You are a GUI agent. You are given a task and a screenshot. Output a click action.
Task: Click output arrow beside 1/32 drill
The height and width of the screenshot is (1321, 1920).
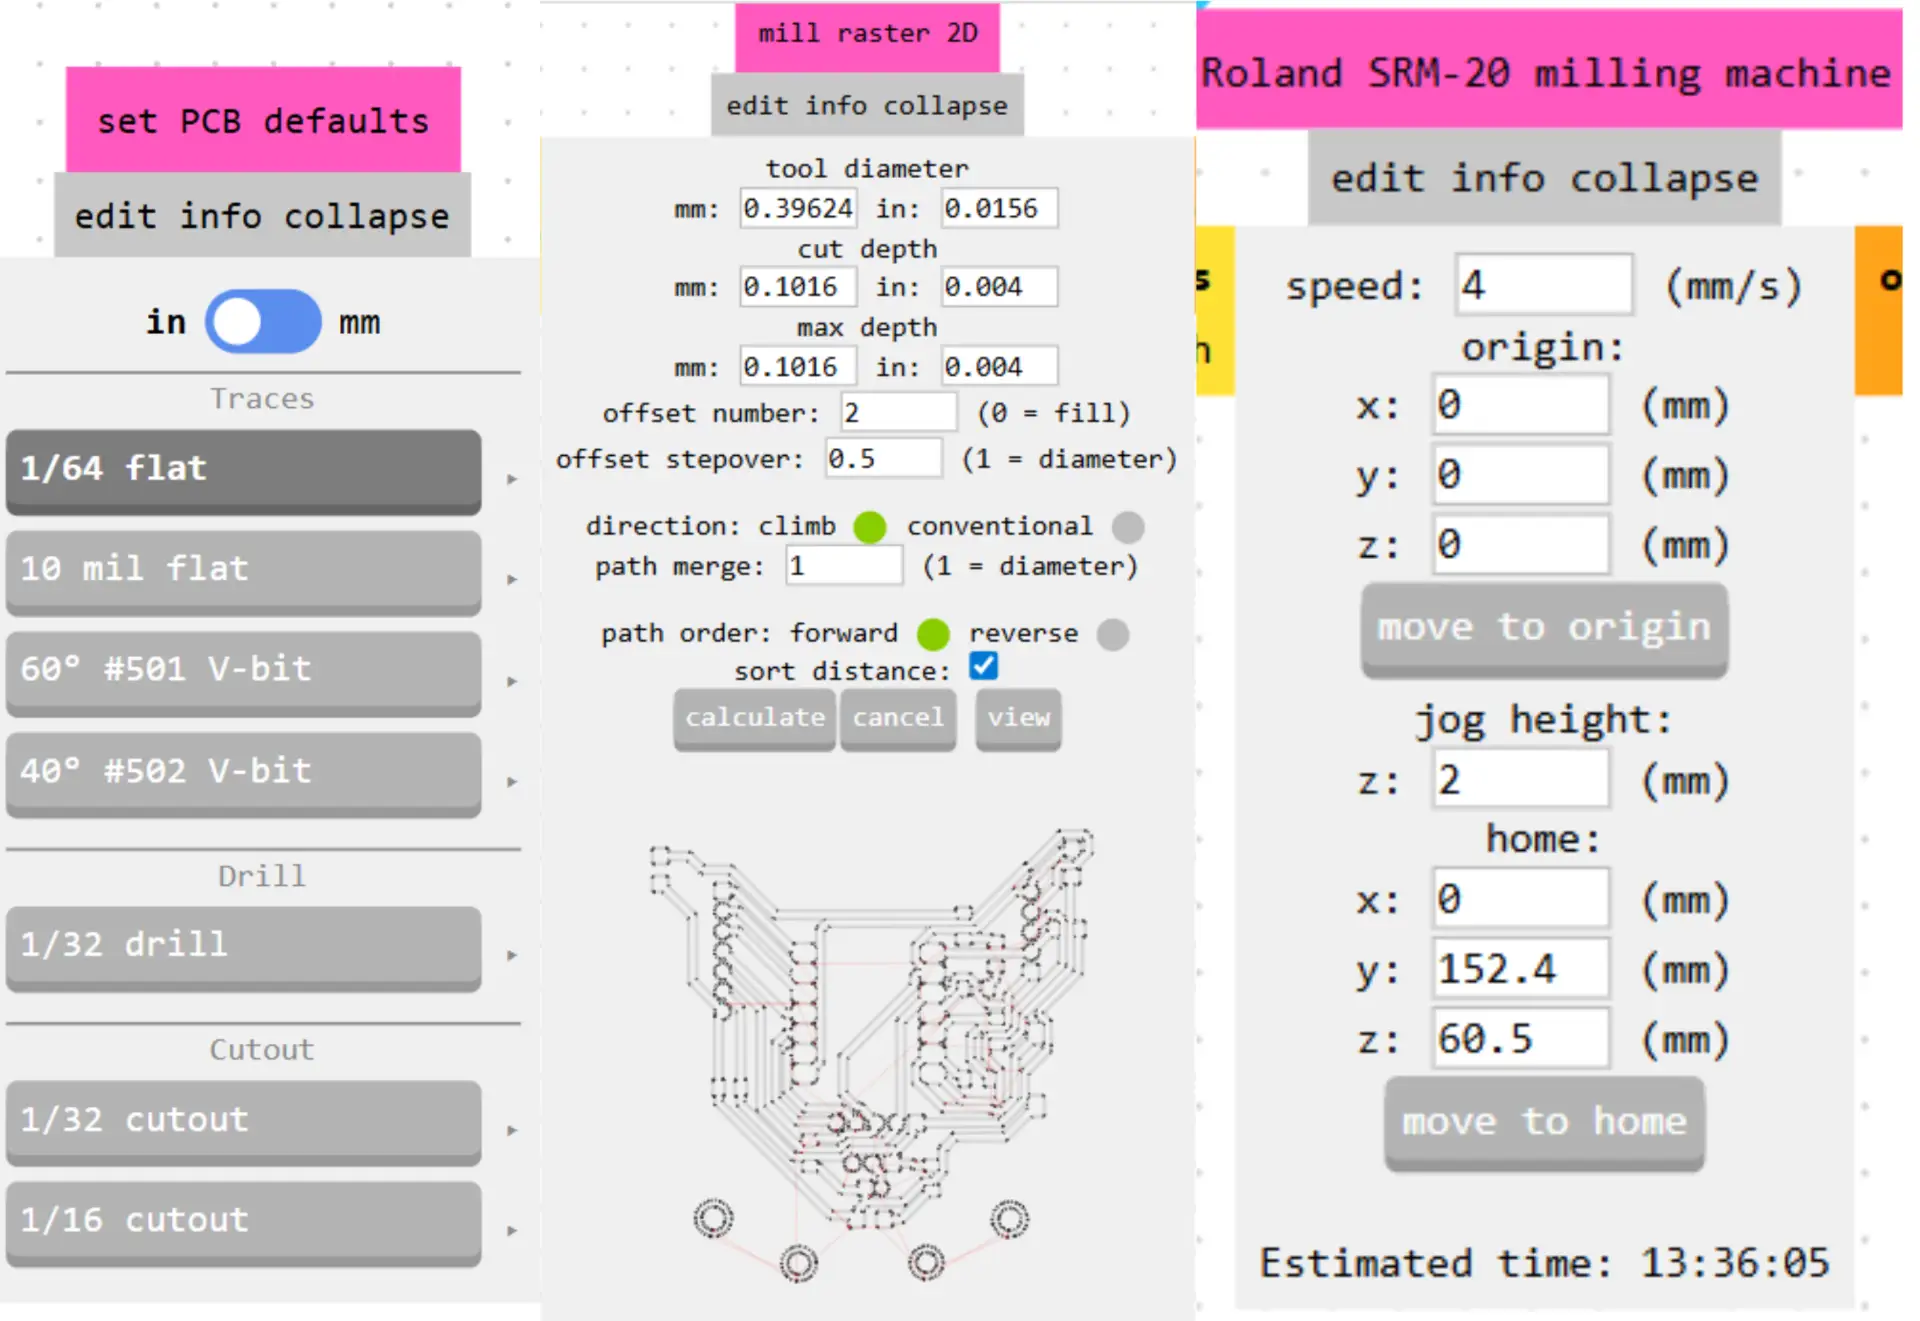click(512, 956)
